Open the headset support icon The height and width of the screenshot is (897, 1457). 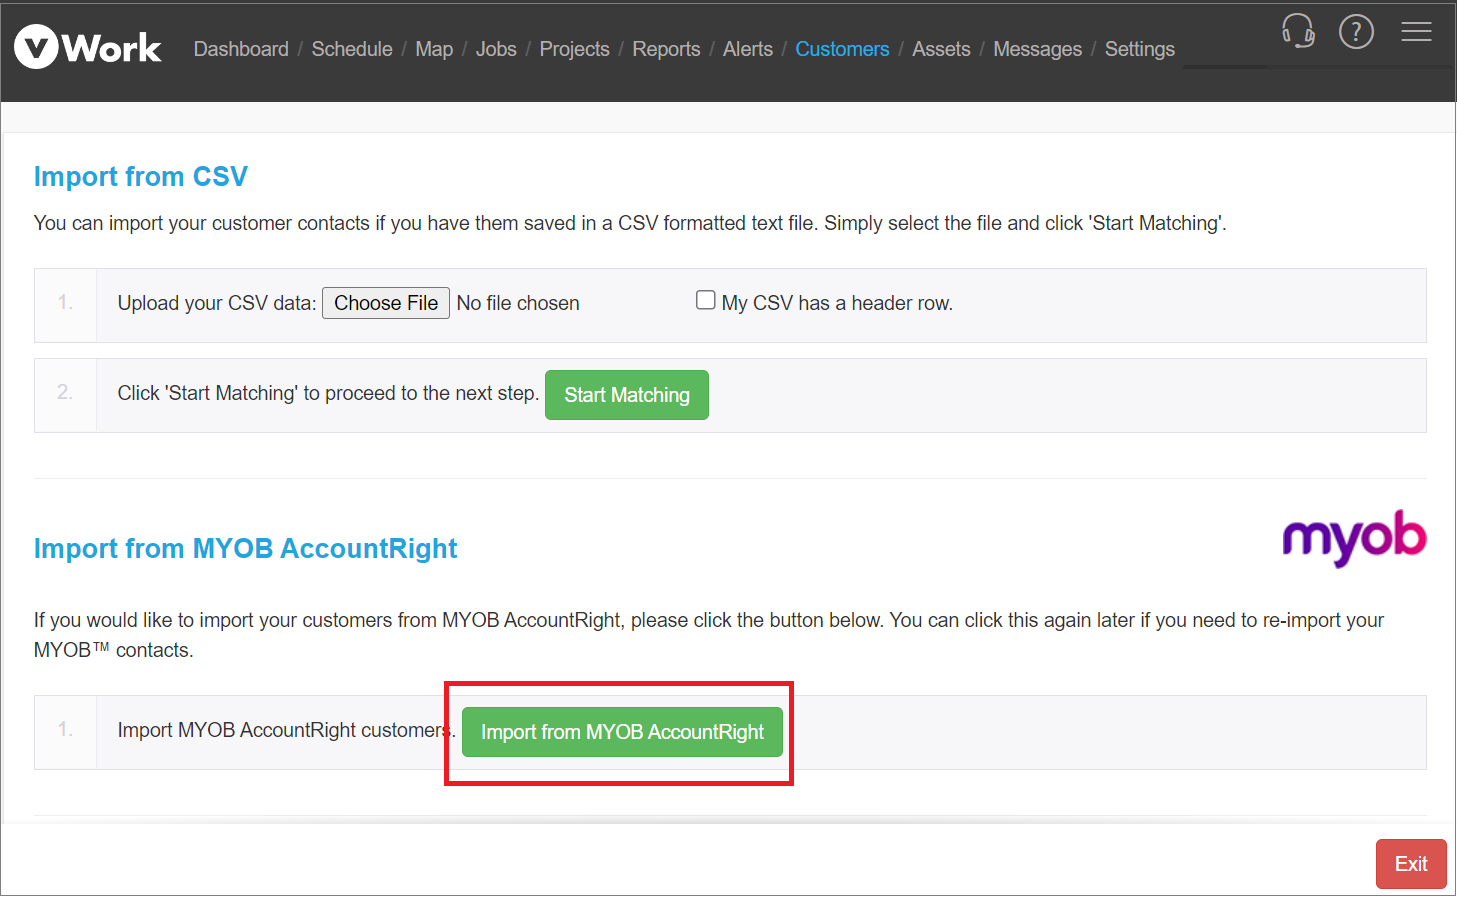point(1298,31)
